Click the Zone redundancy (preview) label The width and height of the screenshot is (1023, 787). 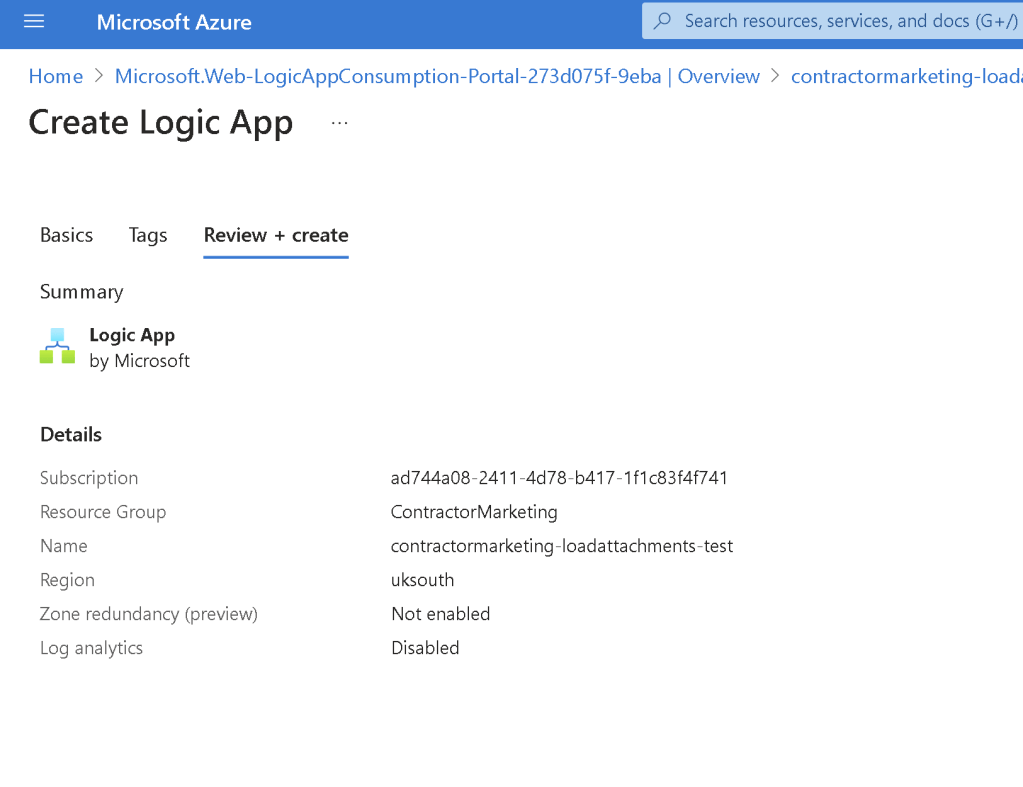(x=149, y=613)
